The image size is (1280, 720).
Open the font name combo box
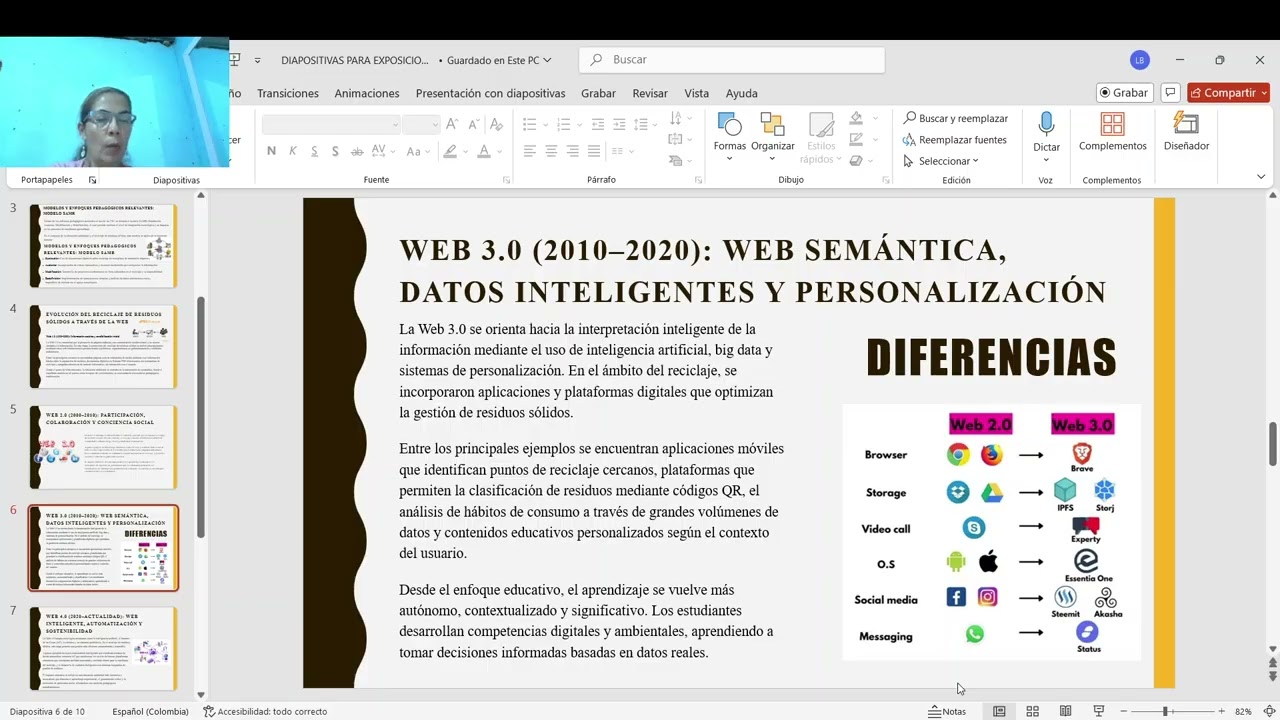[331, 124]
